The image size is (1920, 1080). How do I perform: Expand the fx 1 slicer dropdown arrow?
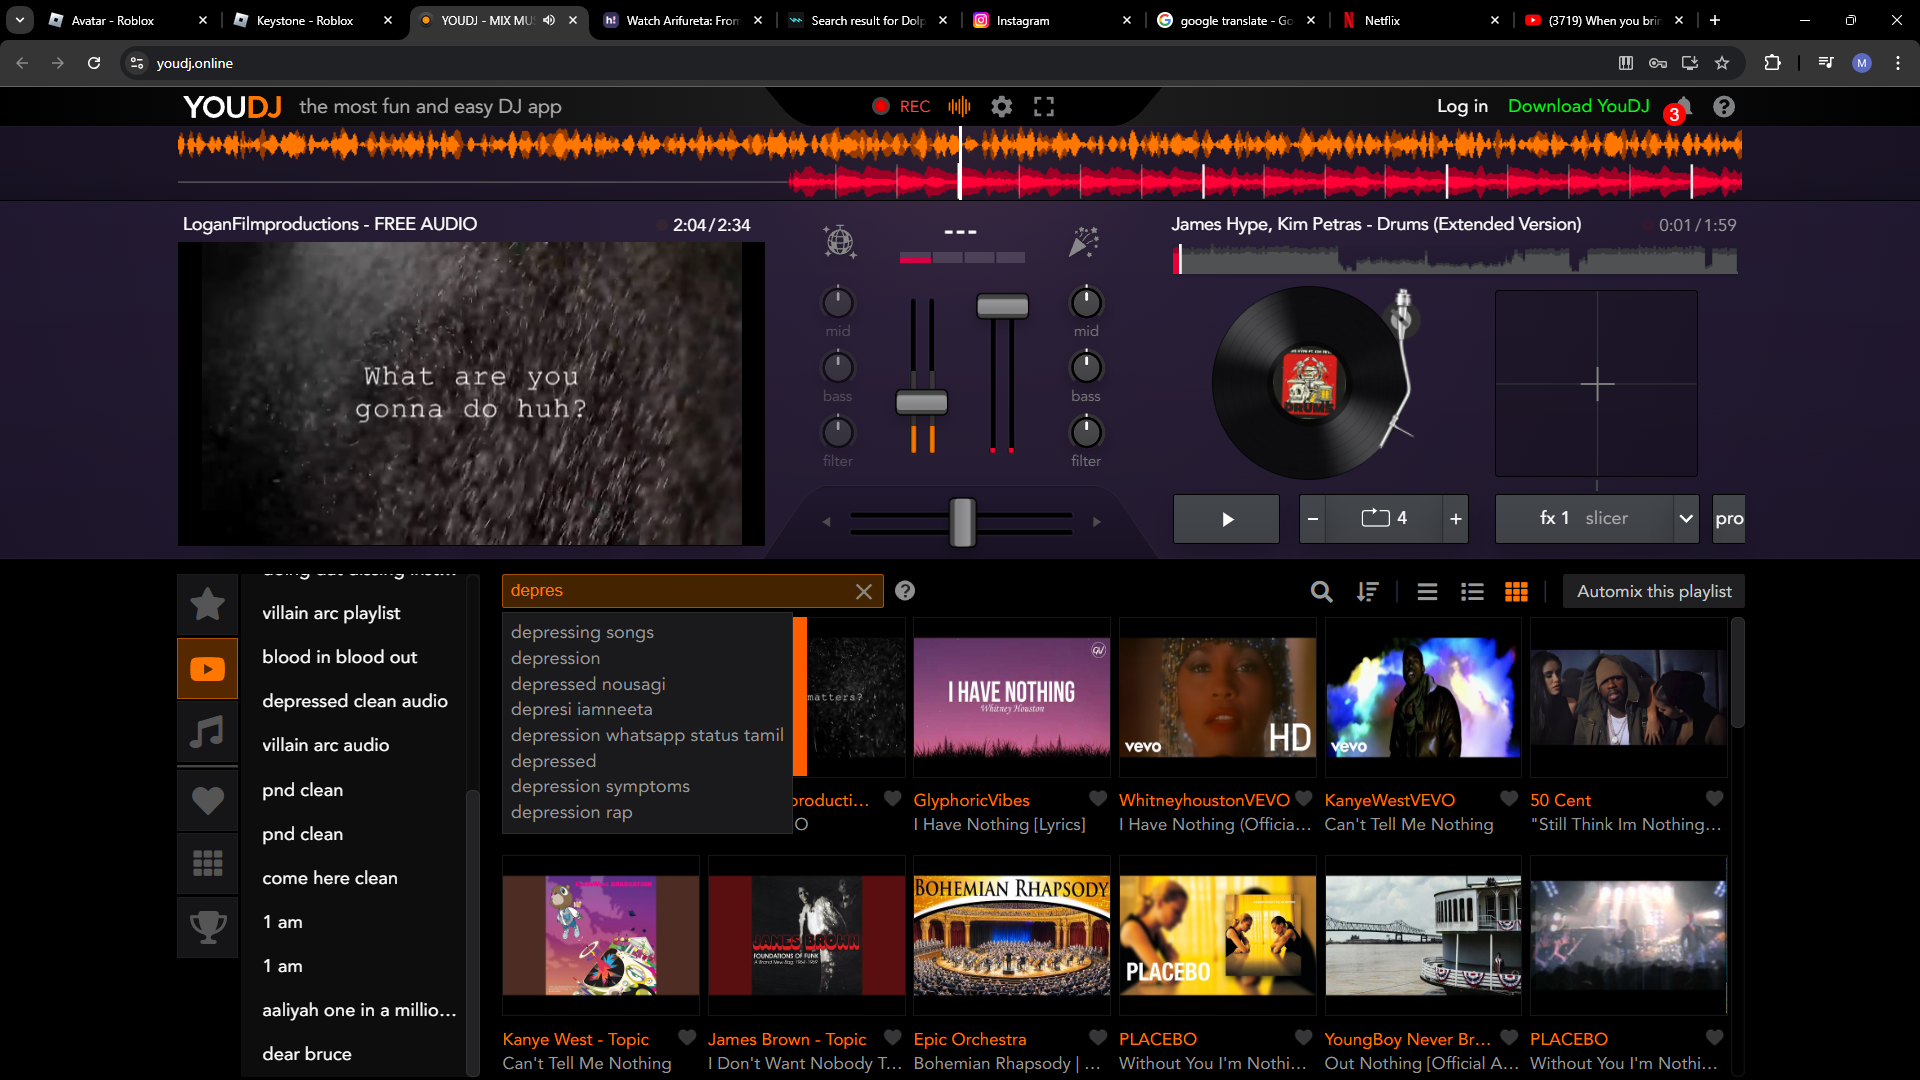[x=1686, y=519]
